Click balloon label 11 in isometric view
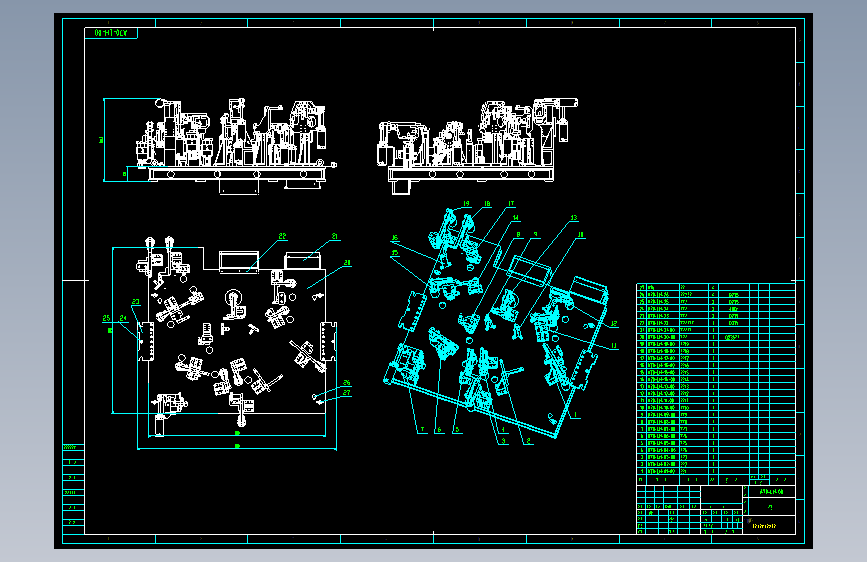Viewport: 867px width, 562px height. point(614,346)
